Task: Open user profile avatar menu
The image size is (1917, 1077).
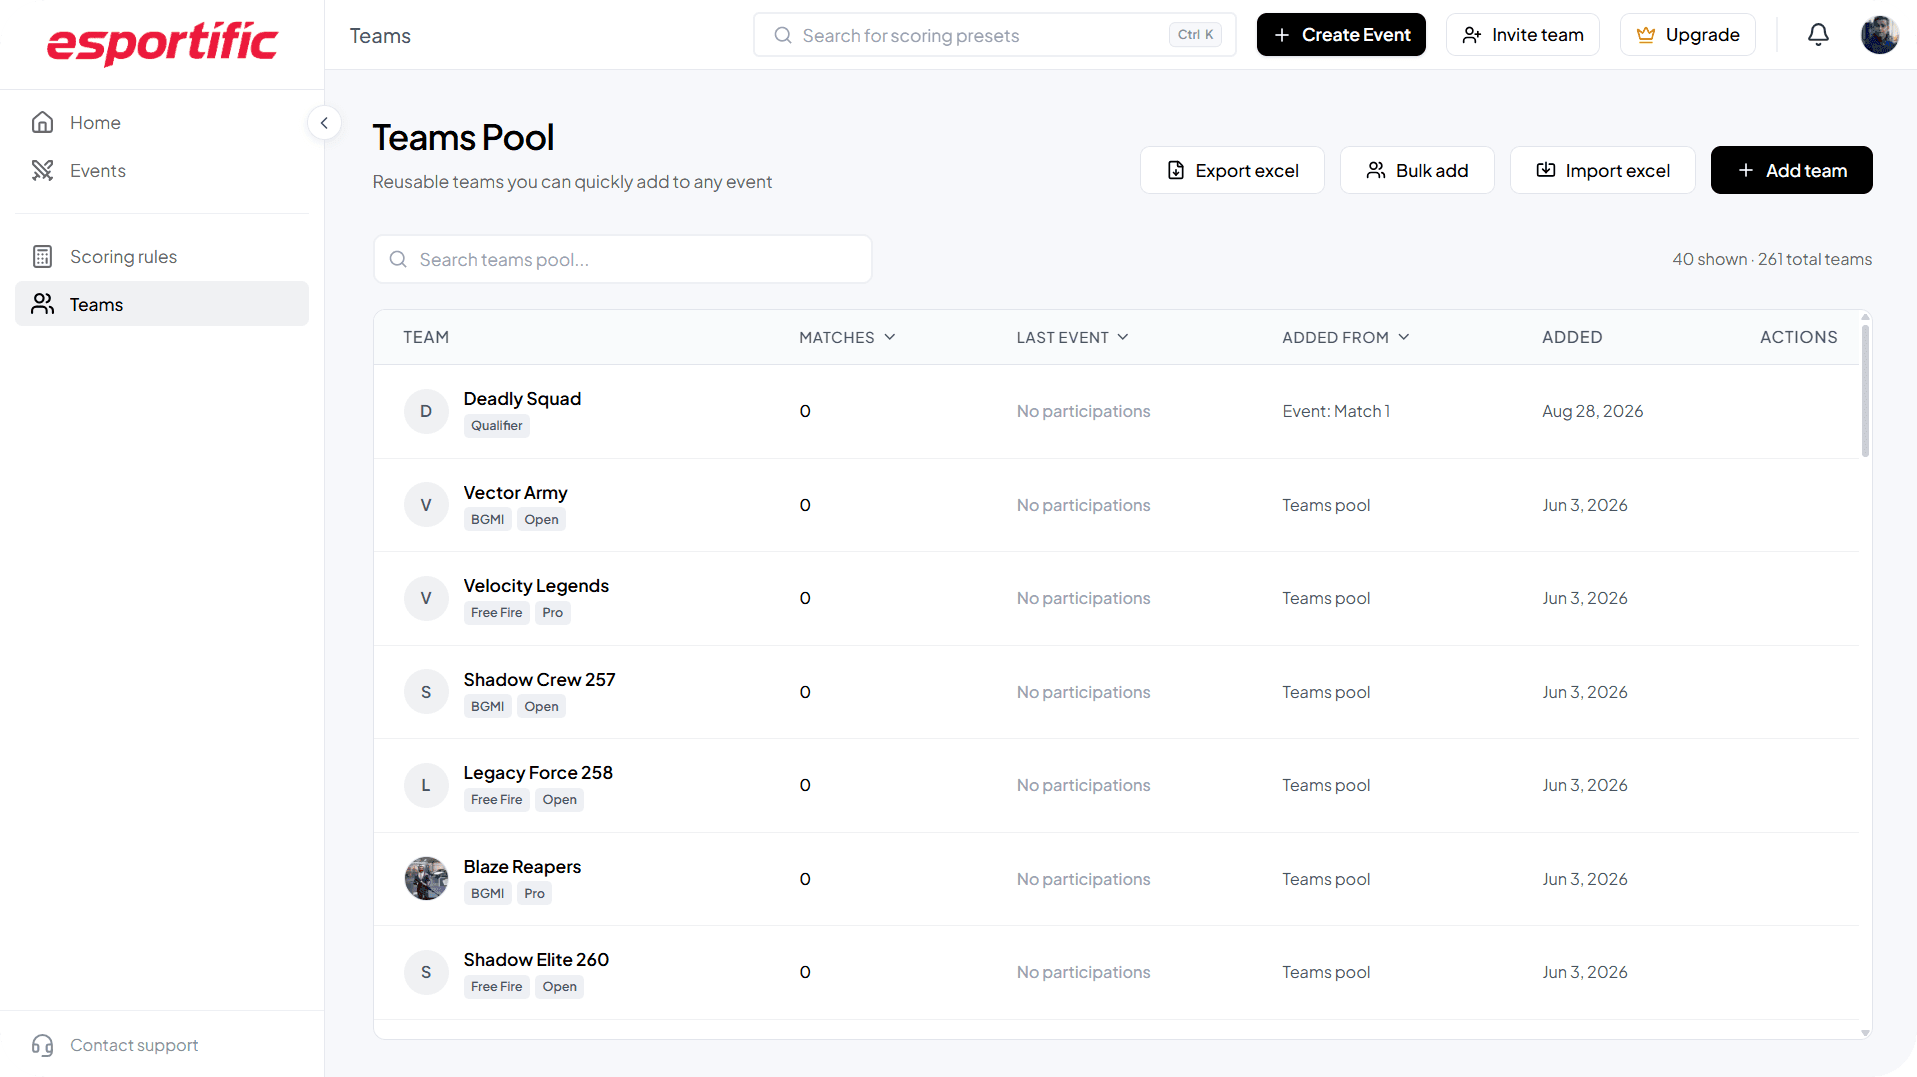Action: [1879, 35]
